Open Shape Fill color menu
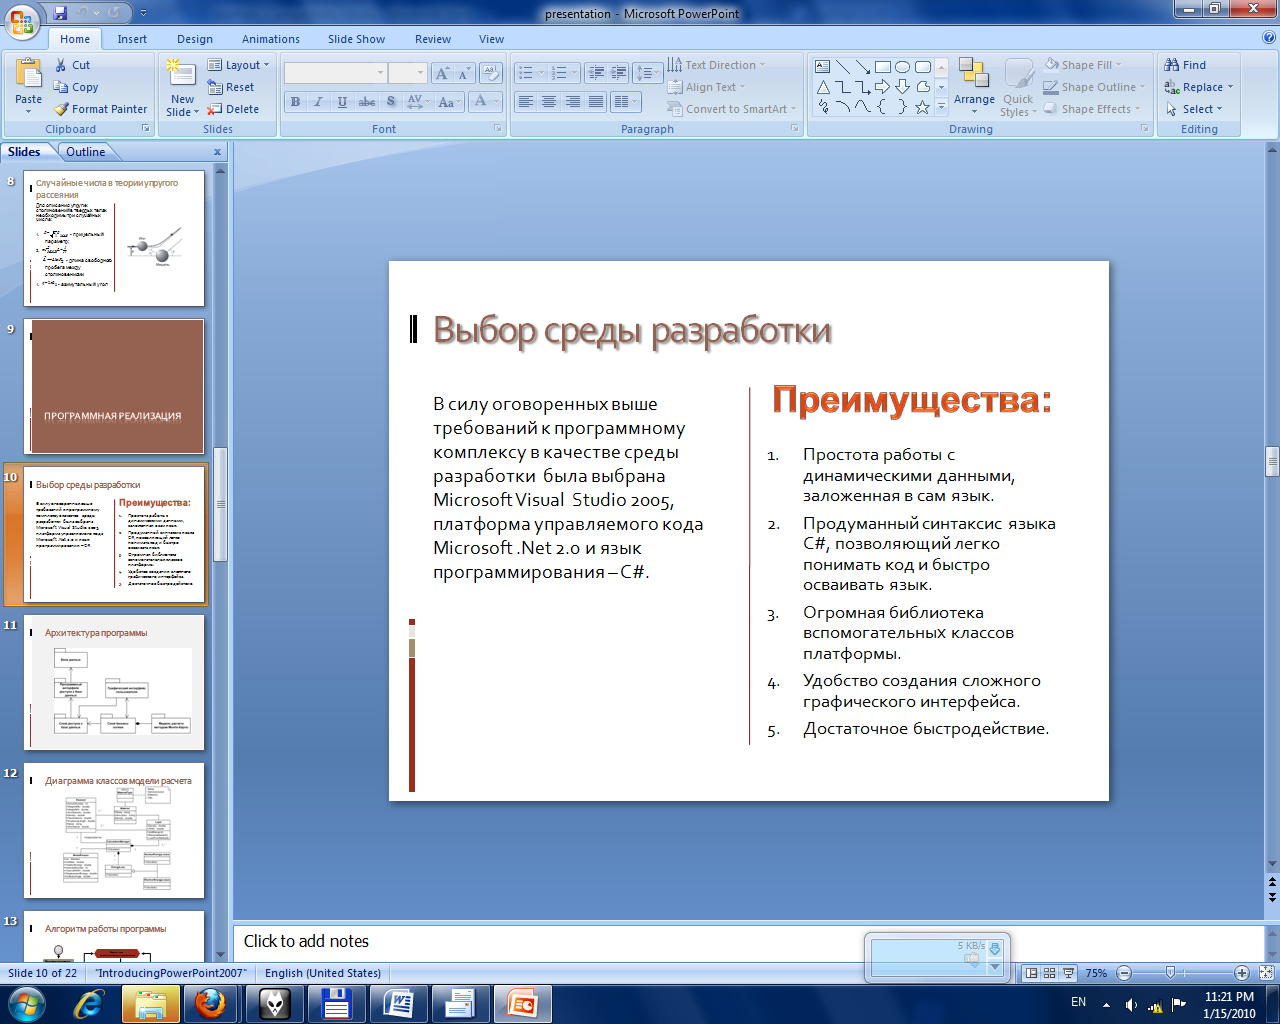Image resolution: width=1280 pixels, height=1024 pixels. [1084, 65]
